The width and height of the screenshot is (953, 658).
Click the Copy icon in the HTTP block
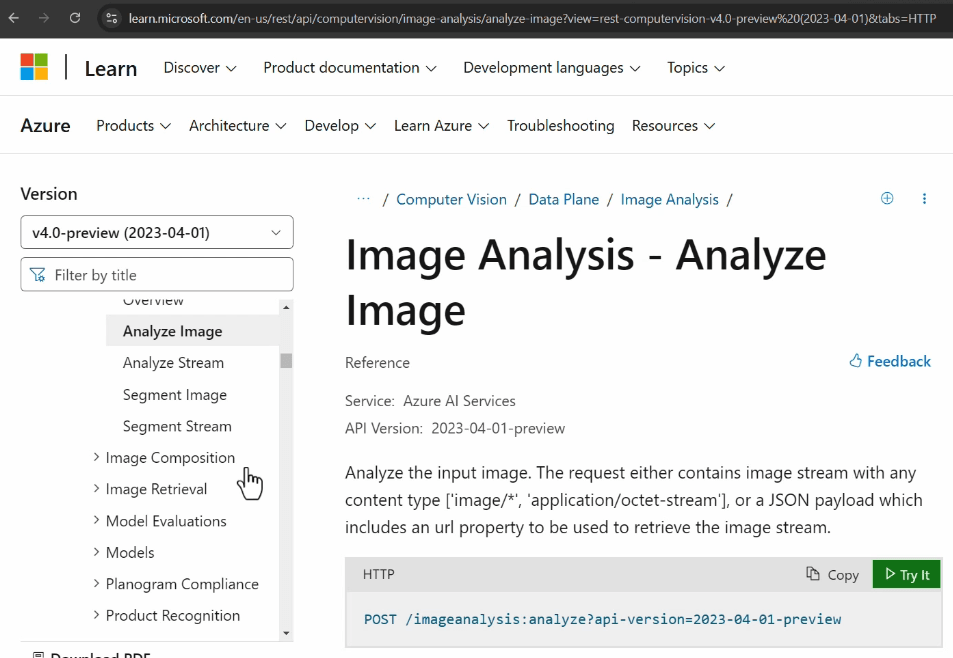coord(813,574)
